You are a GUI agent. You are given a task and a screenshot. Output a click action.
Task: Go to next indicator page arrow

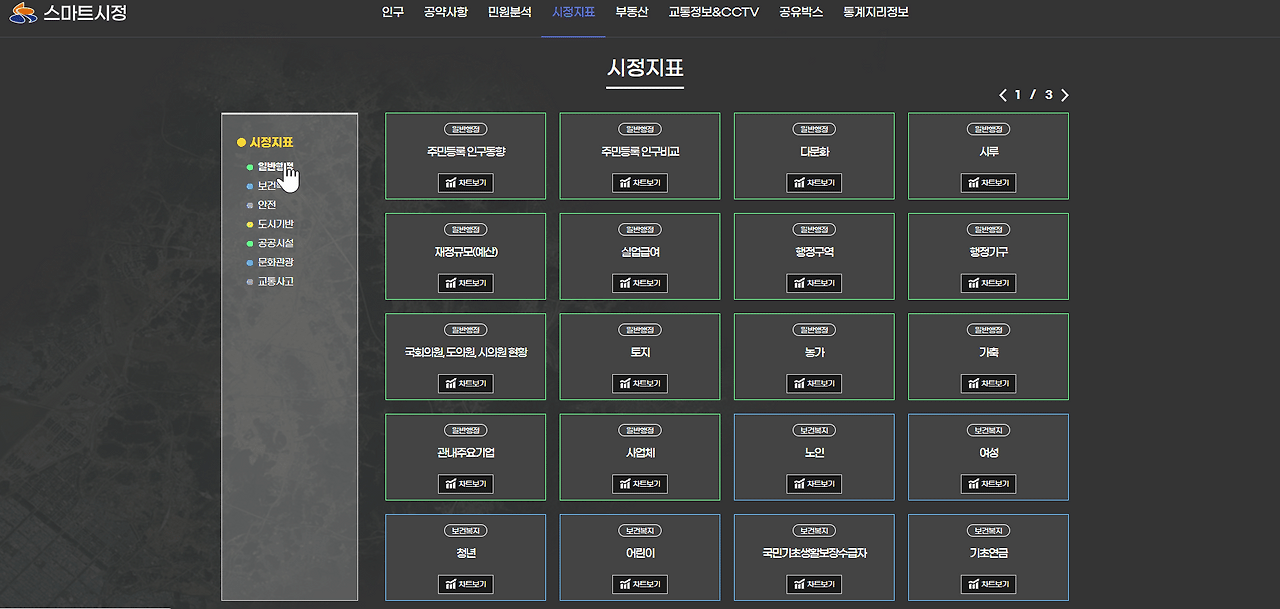point(1065,95)
